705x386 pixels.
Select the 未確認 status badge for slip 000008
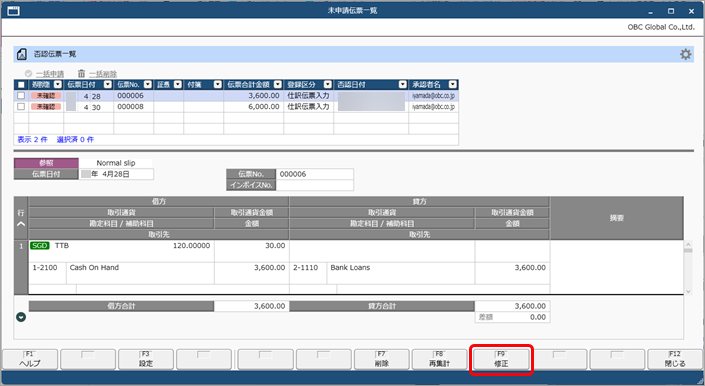pyautogui.click(x=46, y=106)
